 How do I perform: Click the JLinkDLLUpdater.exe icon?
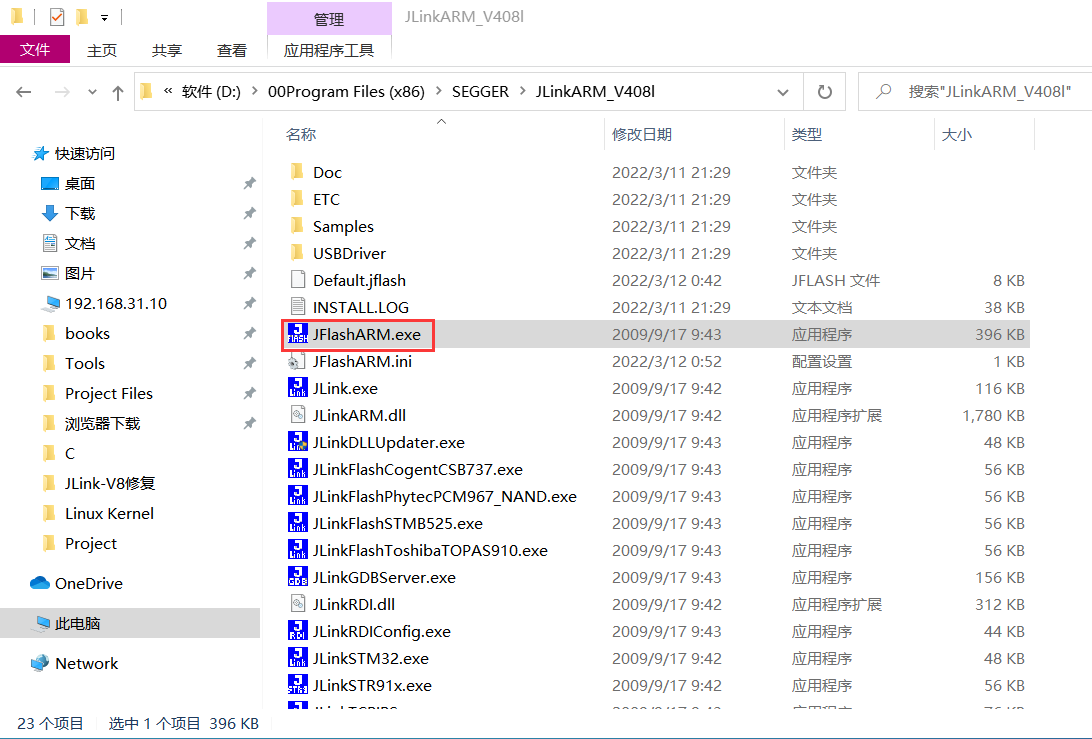click(x=297, y=442)
